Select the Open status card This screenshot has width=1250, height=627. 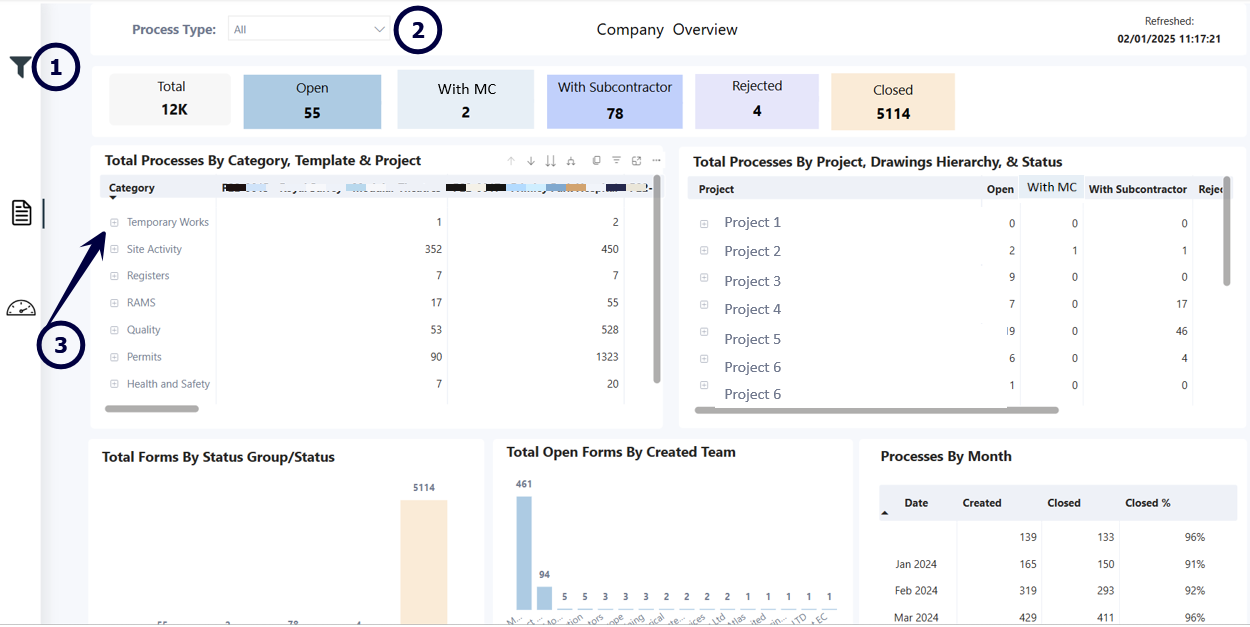312,101
